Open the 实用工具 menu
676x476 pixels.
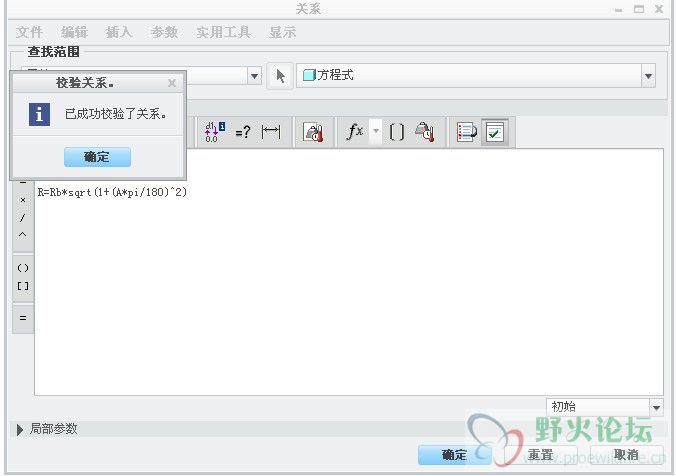point(223,32)
